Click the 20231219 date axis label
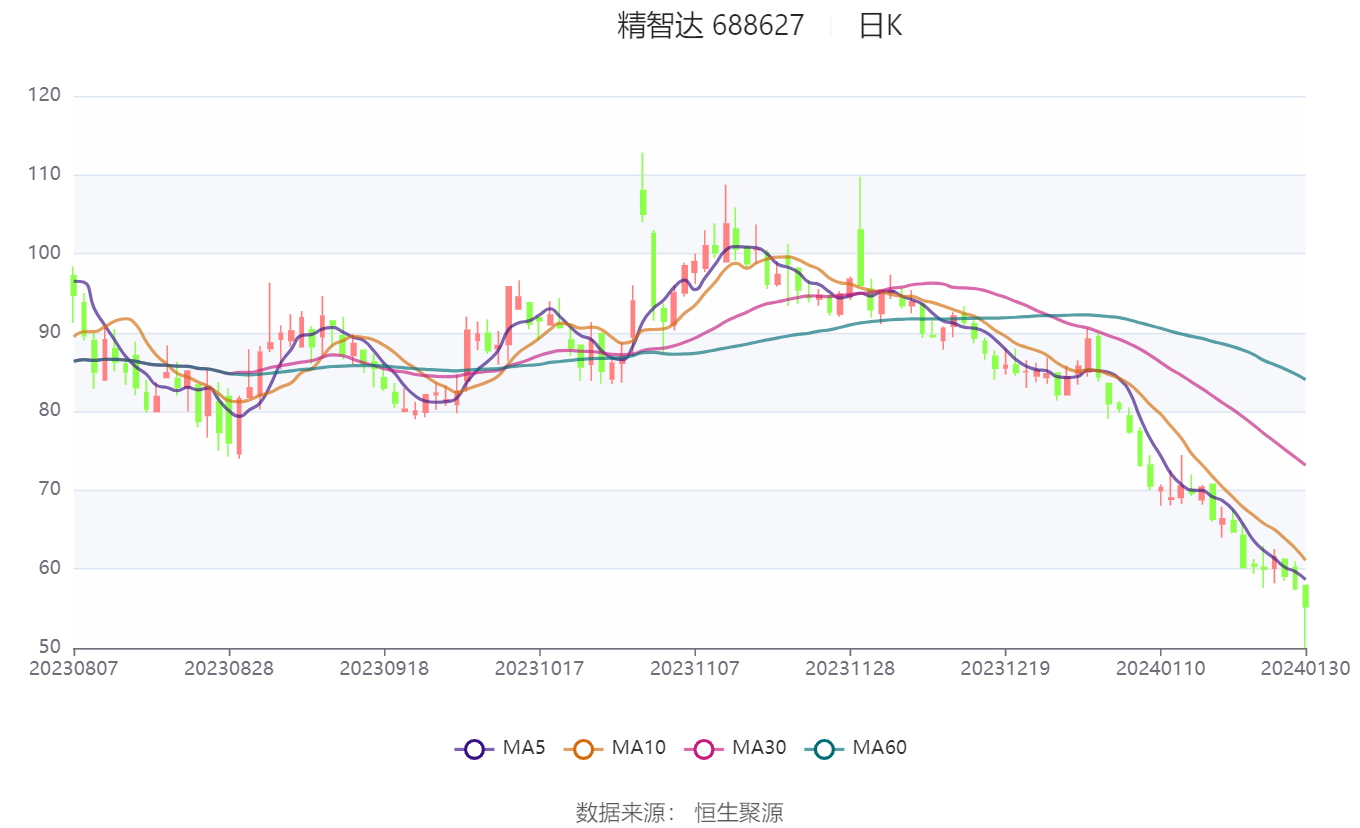 [1005, 669]
